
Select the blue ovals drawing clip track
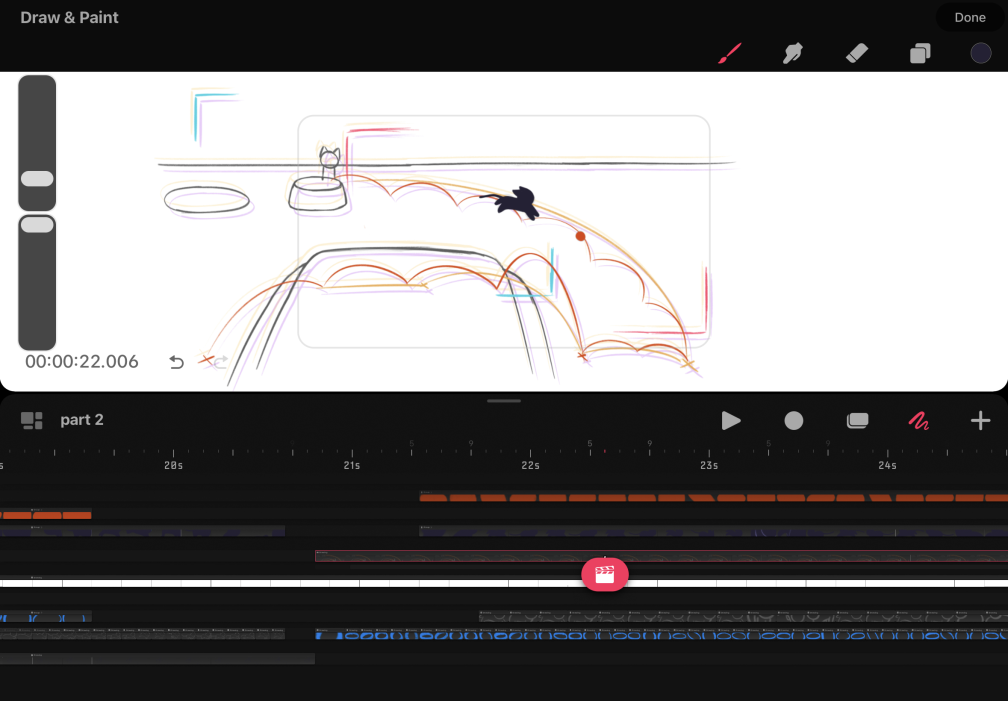point(662,635)
